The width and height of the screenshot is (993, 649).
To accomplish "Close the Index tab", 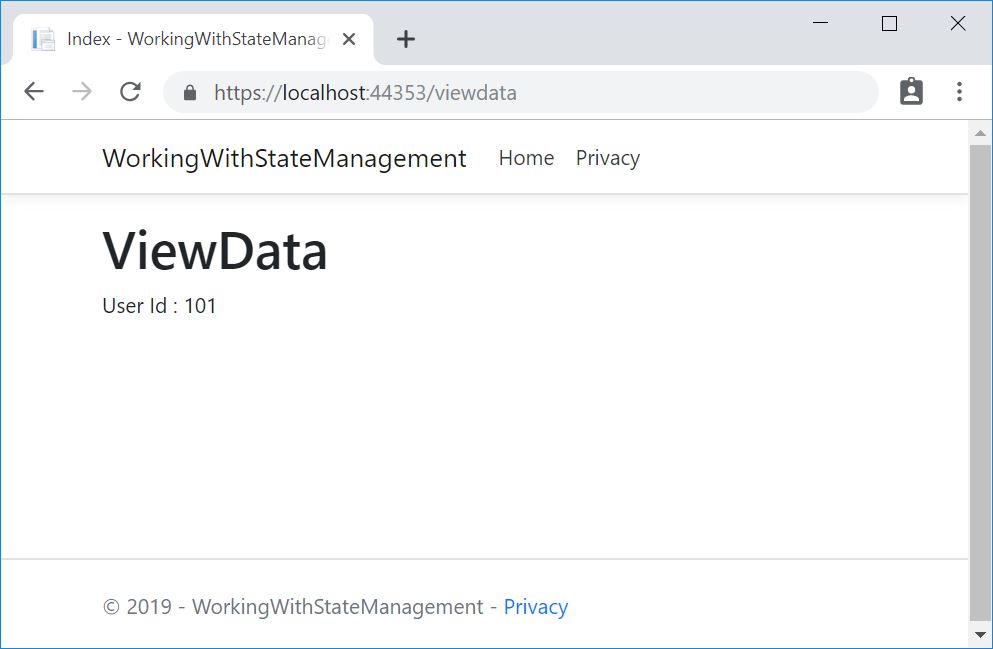I will (x=349, y=39).
